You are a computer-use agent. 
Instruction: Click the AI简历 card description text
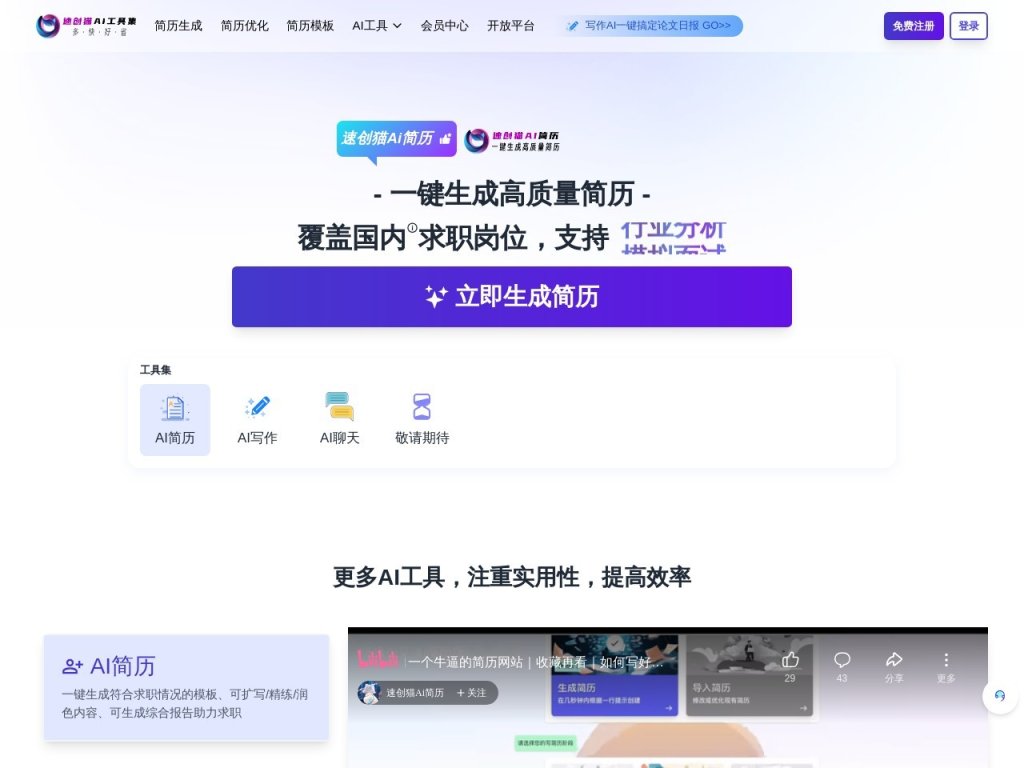point(185,703)
